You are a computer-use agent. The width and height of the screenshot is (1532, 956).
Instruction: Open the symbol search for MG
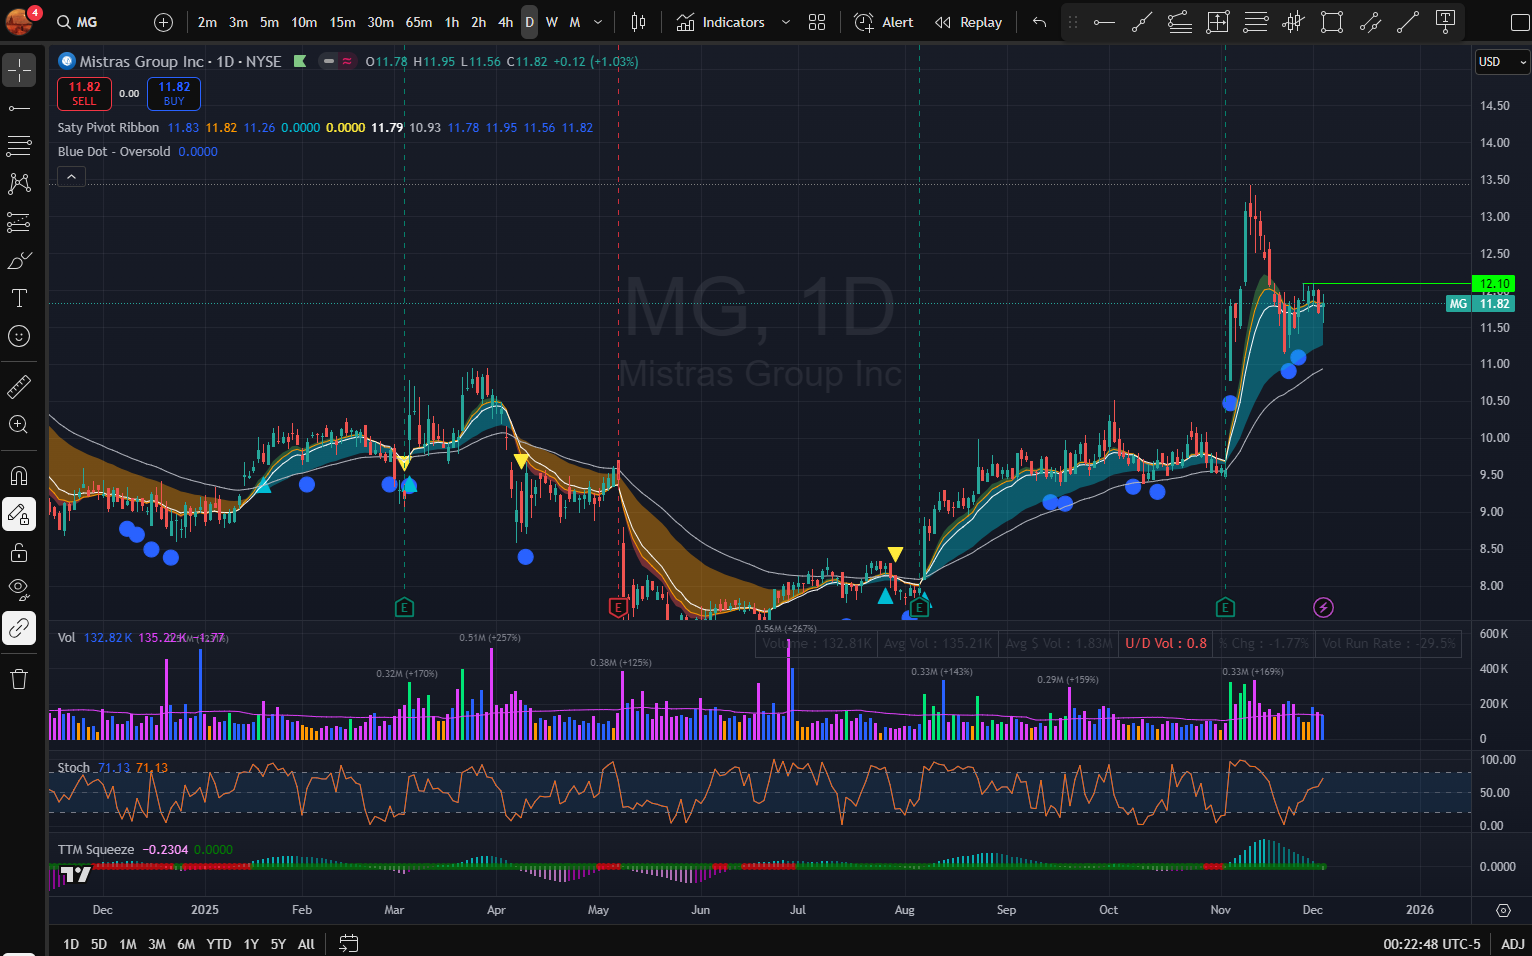click(78, 22)
